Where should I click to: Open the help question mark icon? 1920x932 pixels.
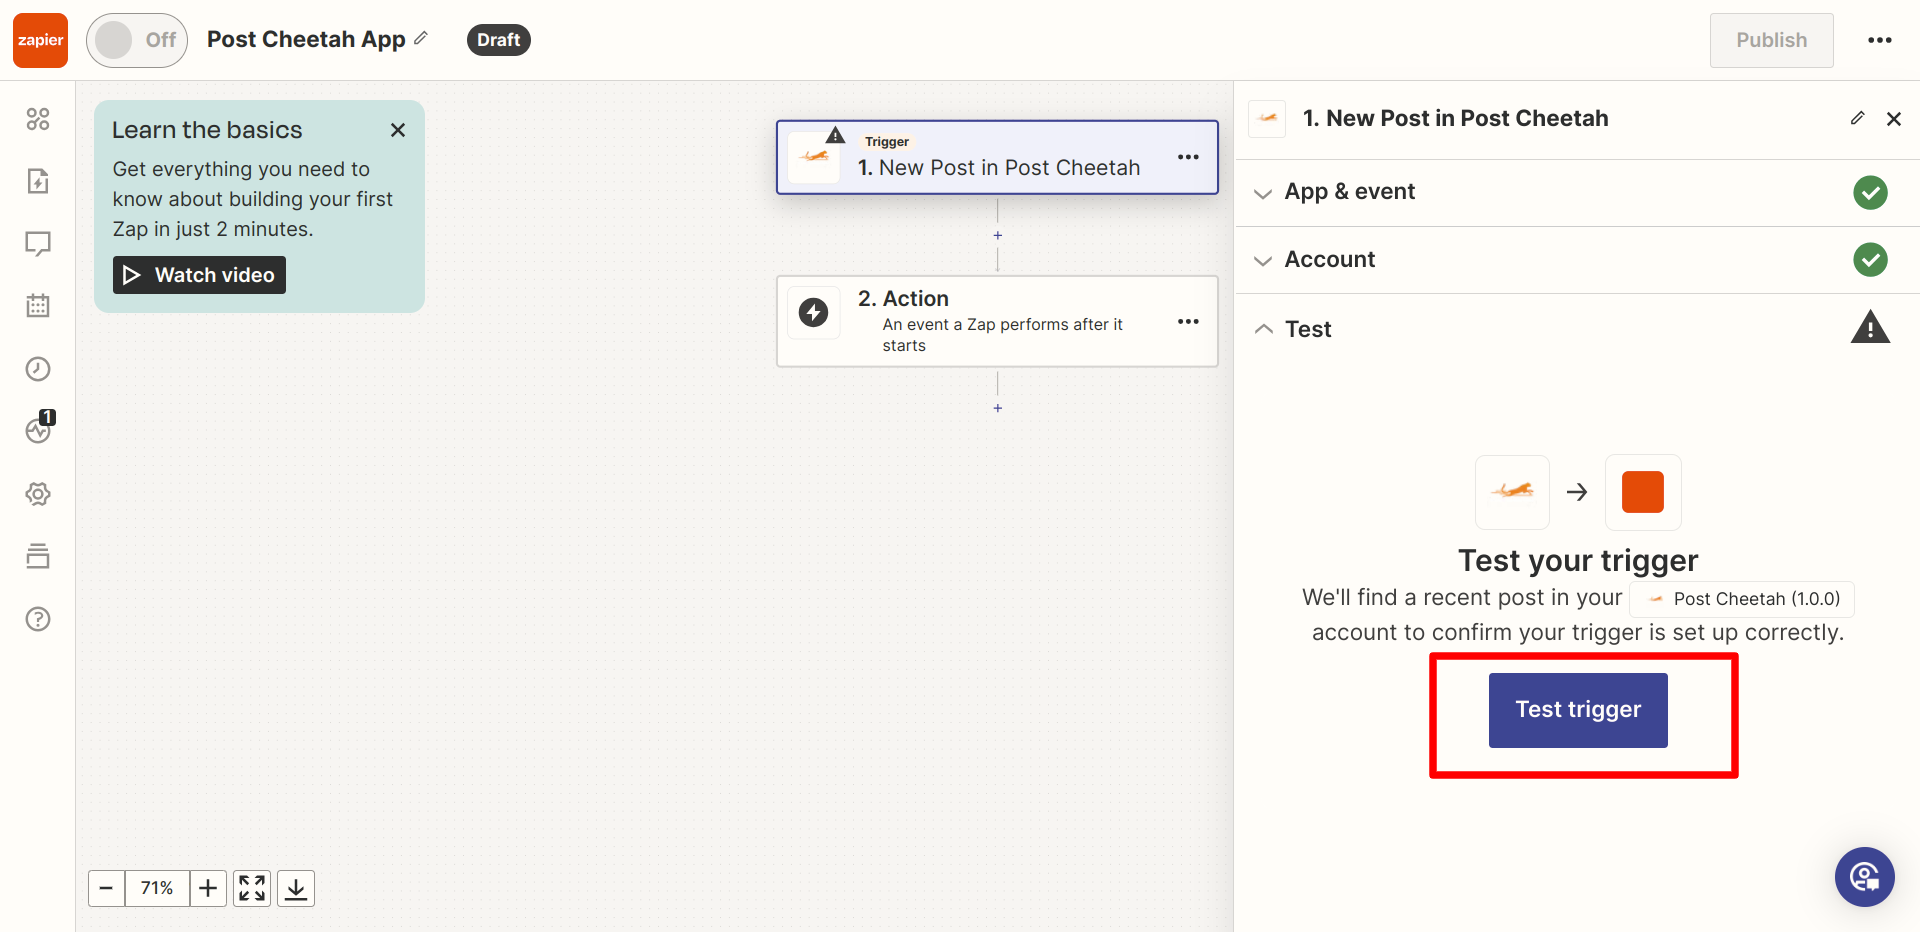38,619
